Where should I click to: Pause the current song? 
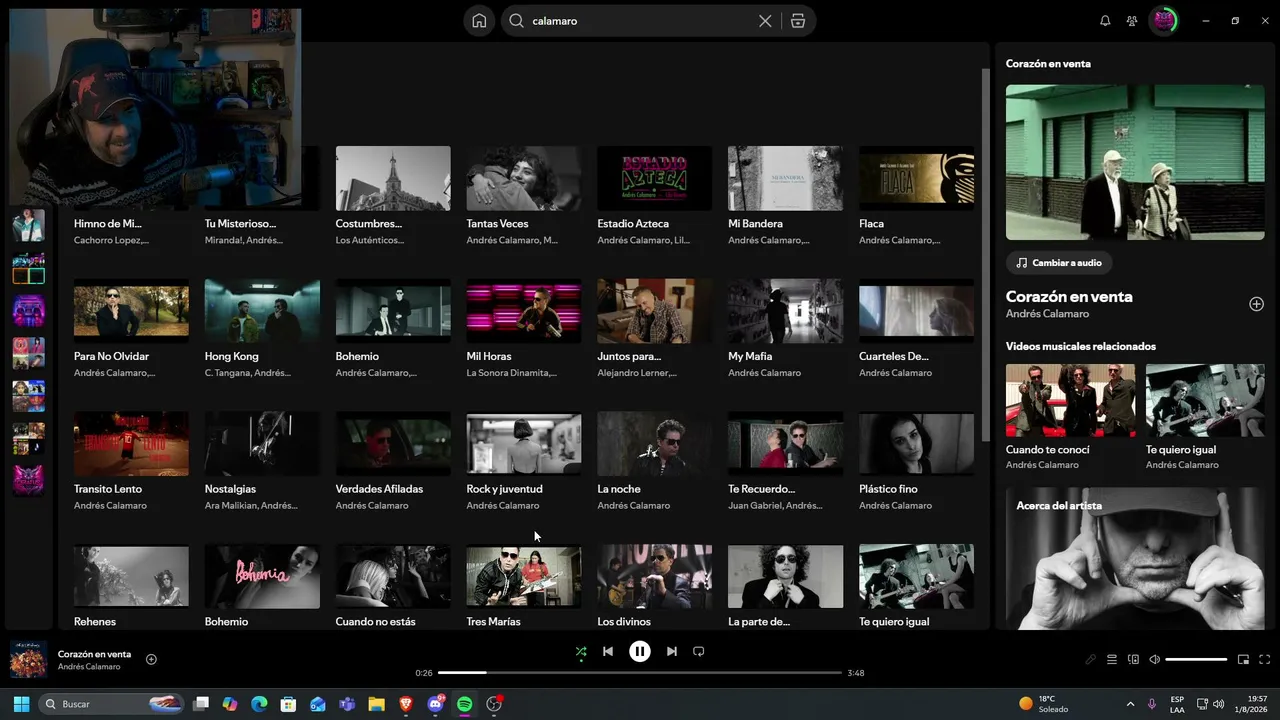(x=640, y=651)
